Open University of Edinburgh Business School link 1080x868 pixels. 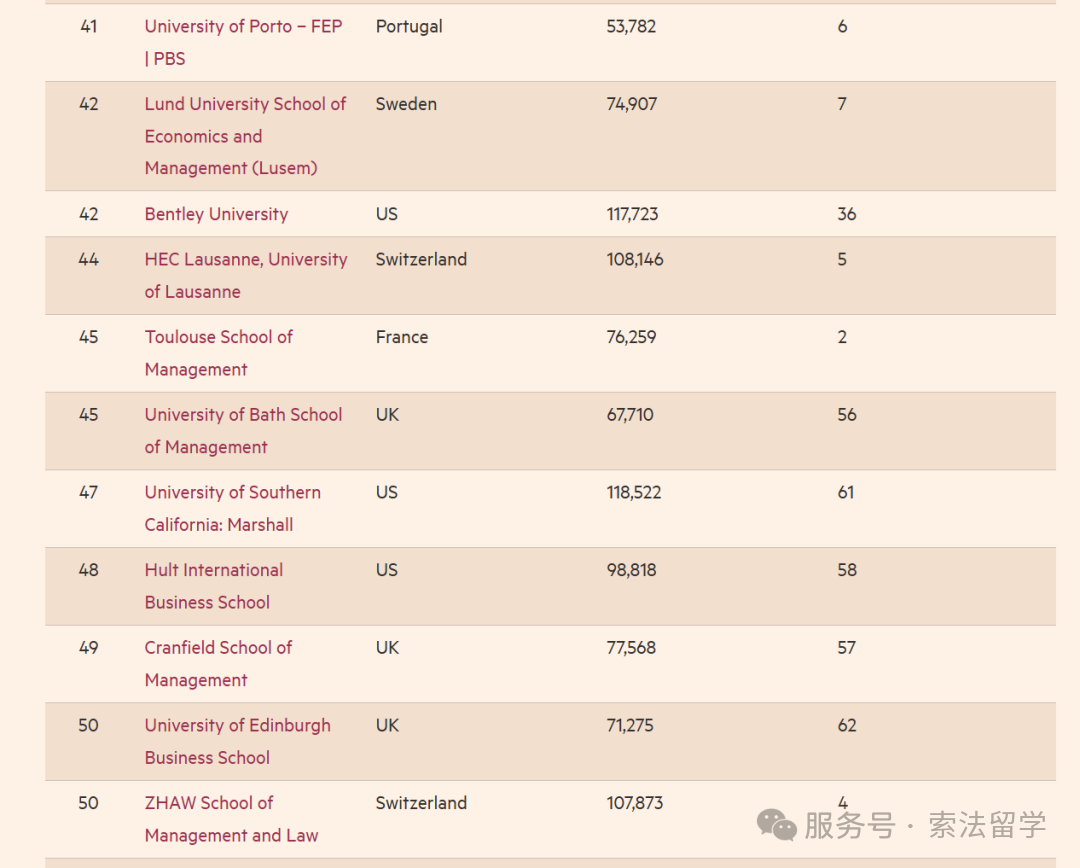238,742
